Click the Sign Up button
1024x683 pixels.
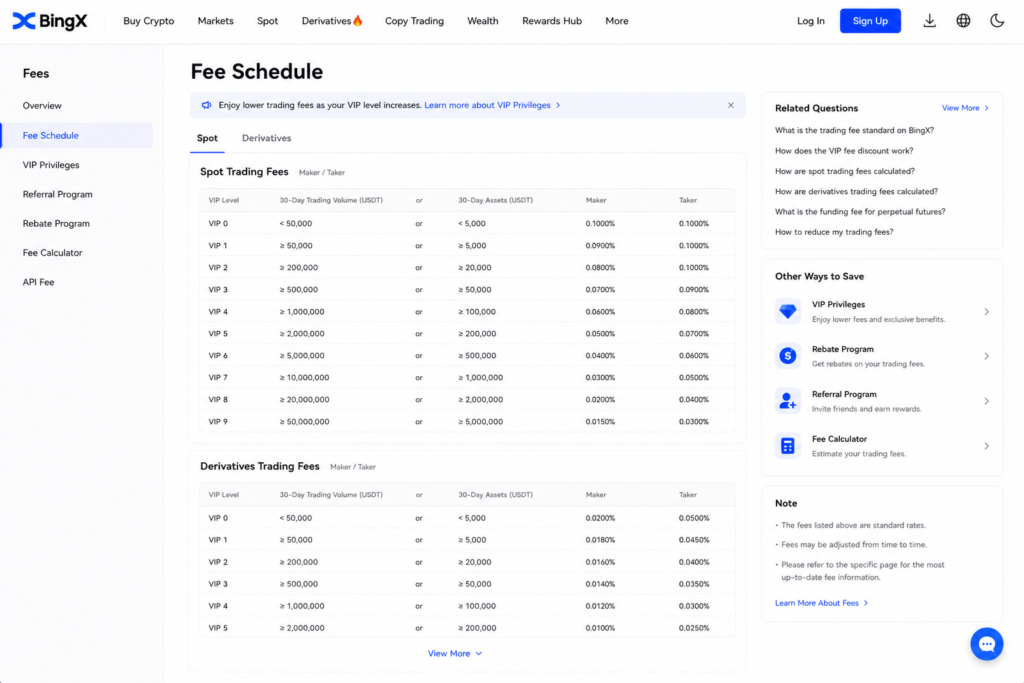(x=870, y=21)
